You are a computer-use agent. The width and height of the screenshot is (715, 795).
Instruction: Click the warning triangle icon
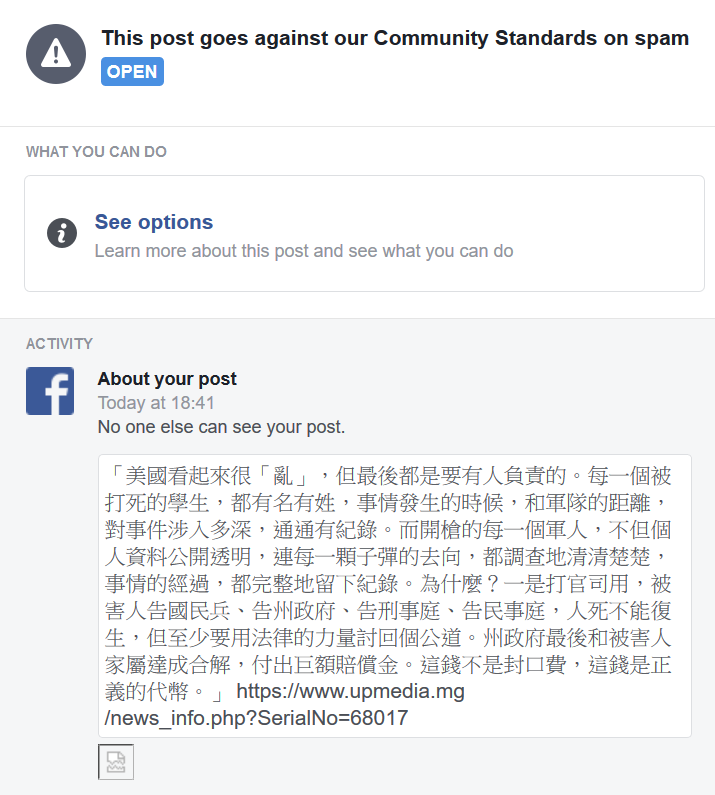(56, 54)
